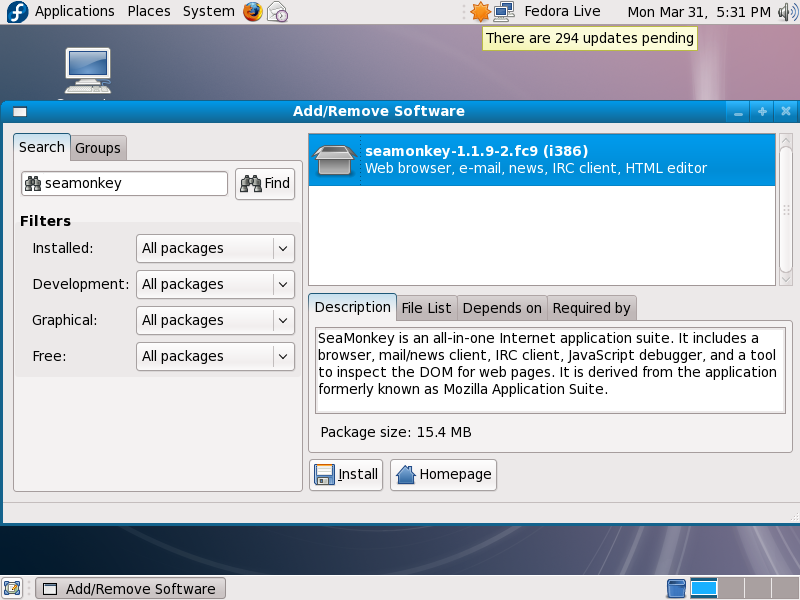Click the Add/Remove Software taskbar button
This screenshot has height=600, width=800.
pos(131,589)
